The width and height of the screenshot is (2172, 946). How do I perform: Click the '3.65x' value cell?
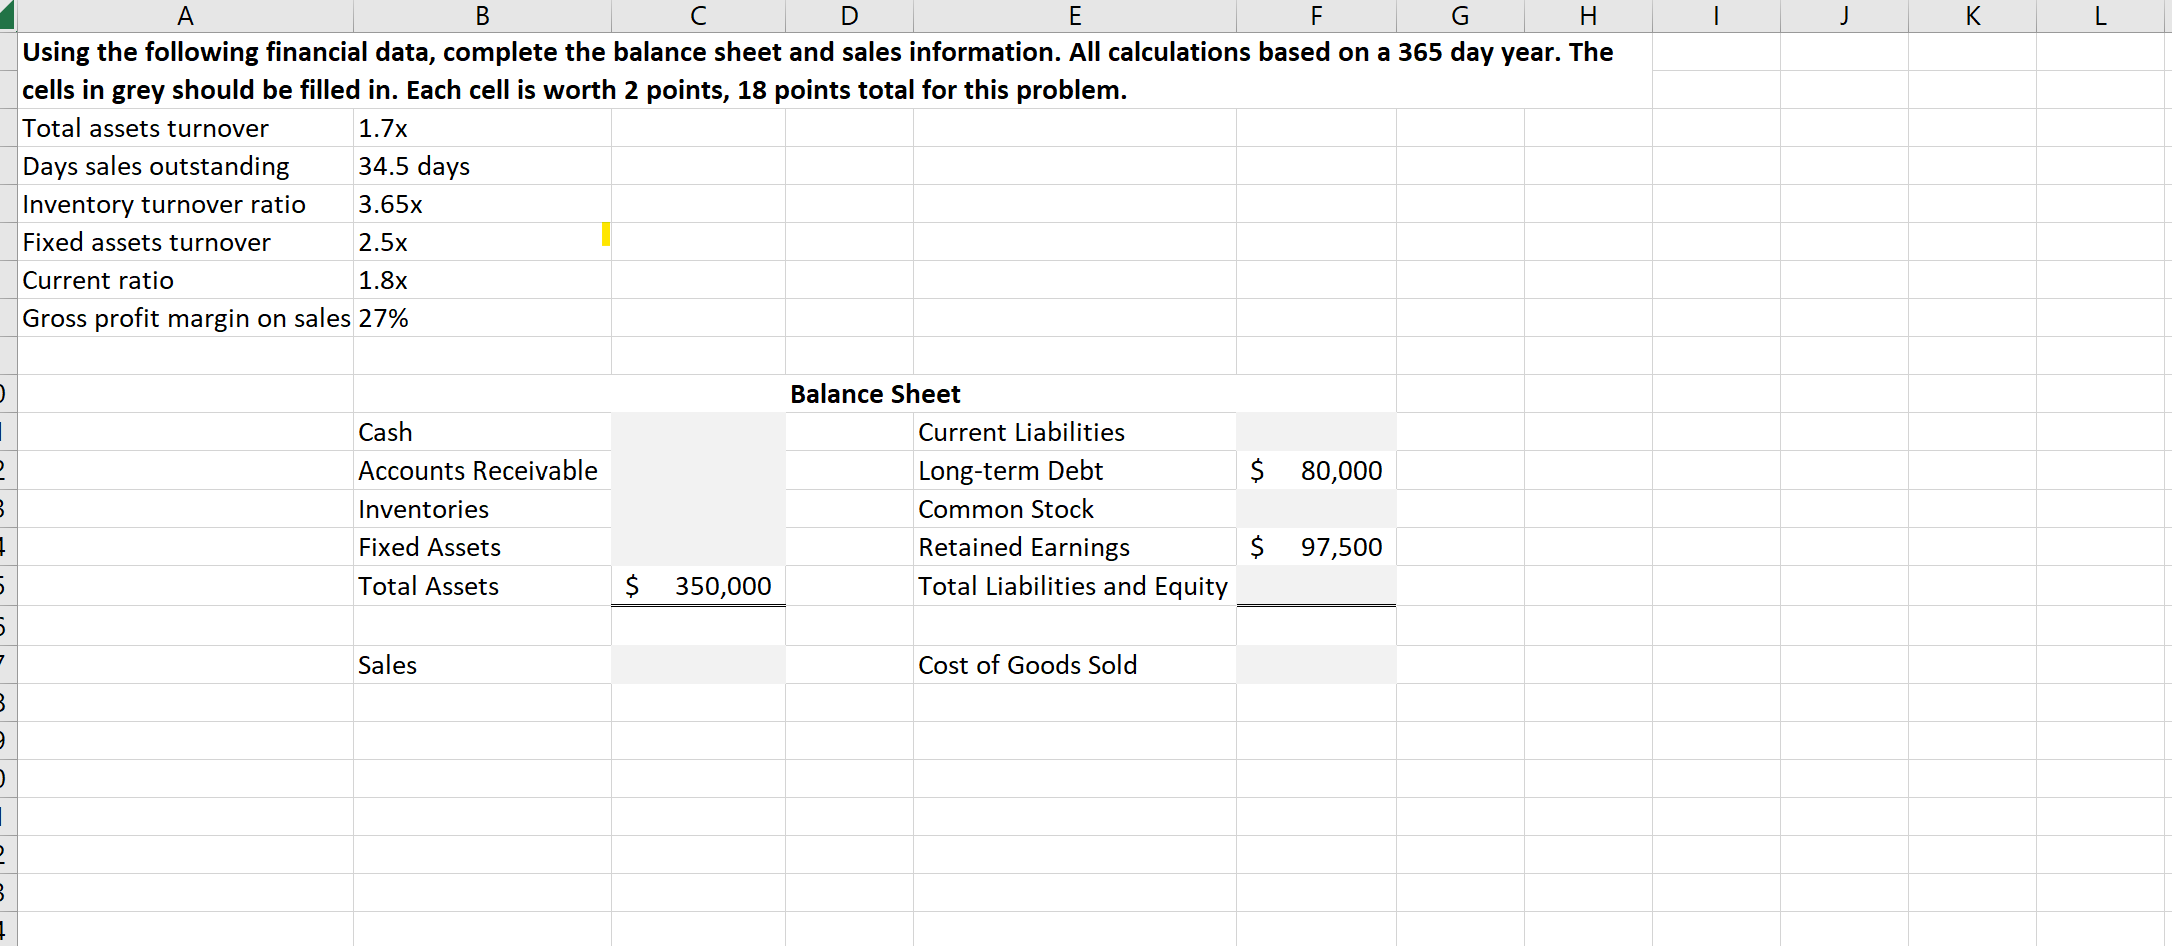click(482, 204)
